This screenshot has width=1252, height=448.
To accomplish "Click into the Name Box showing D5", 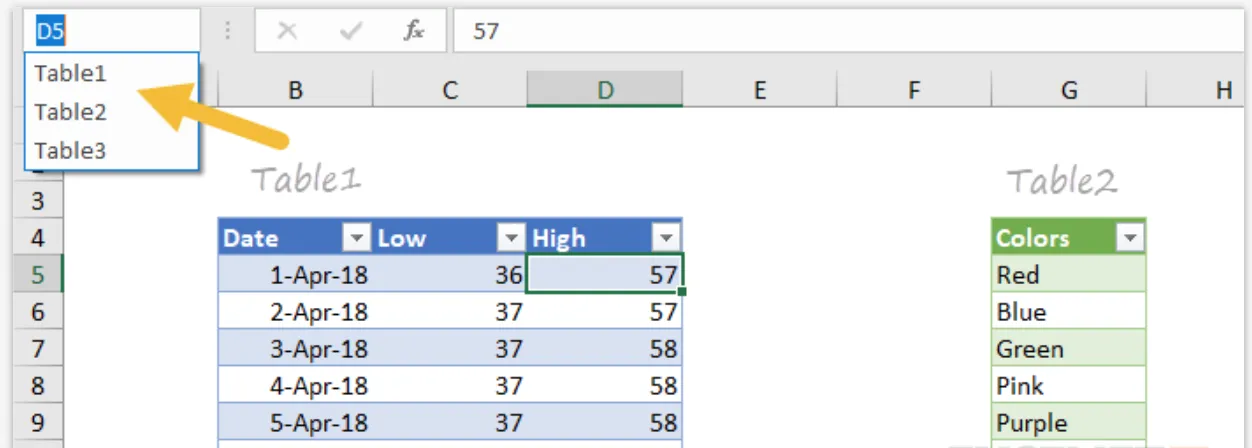I will (x=112, y=31).
